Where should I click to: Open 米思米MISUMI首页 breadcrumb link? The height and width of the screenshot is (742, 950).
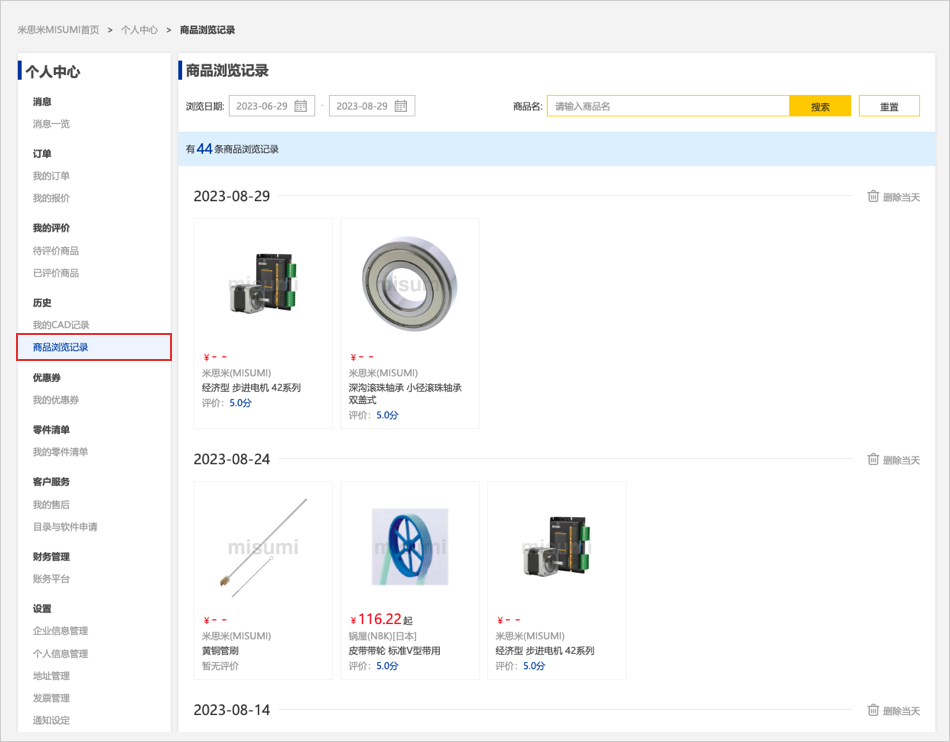click(x=58, y=30)
